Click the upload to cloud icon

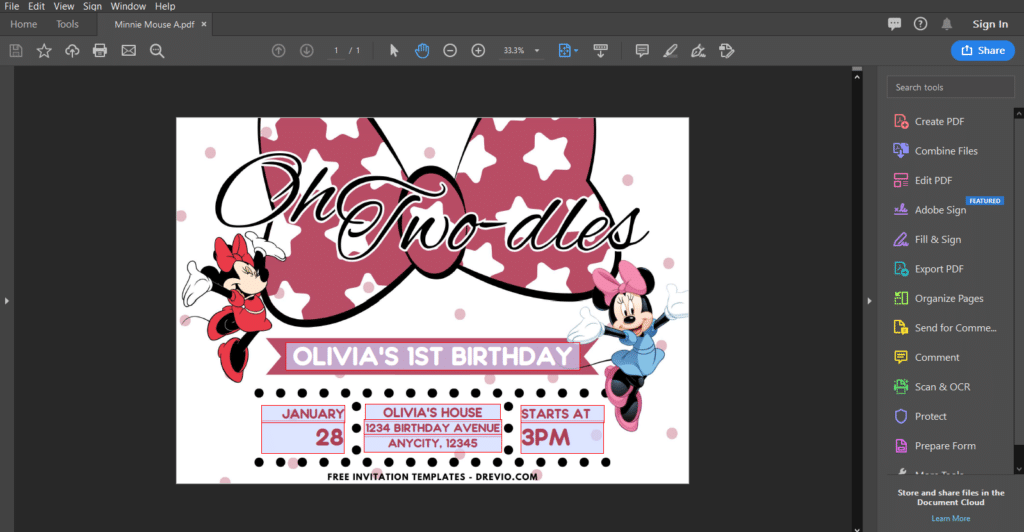pyautogui.click(x=72, y=50)
